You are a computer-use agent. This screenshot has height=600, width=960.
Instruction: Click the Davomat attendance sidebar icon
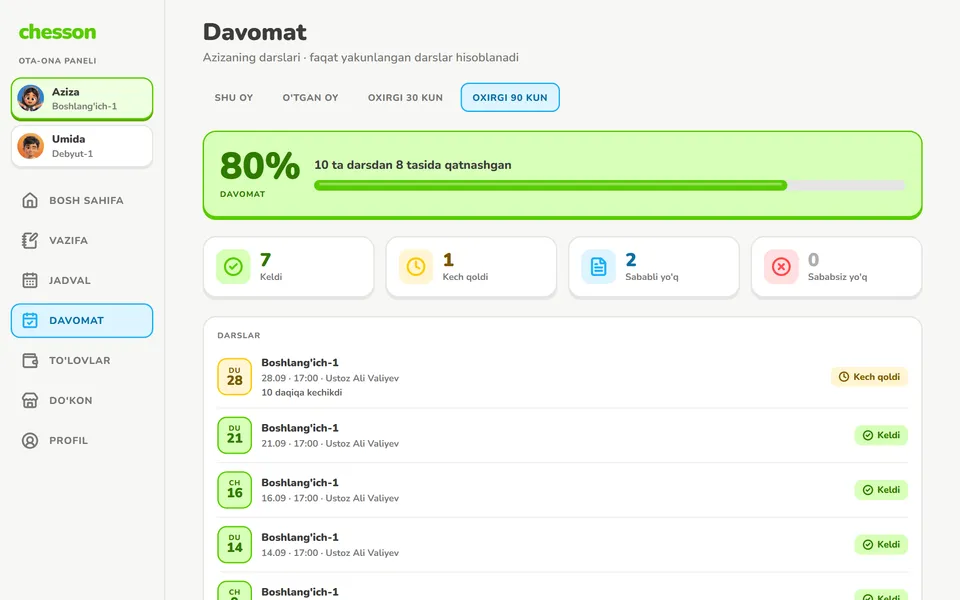click(x=30, y=320)
